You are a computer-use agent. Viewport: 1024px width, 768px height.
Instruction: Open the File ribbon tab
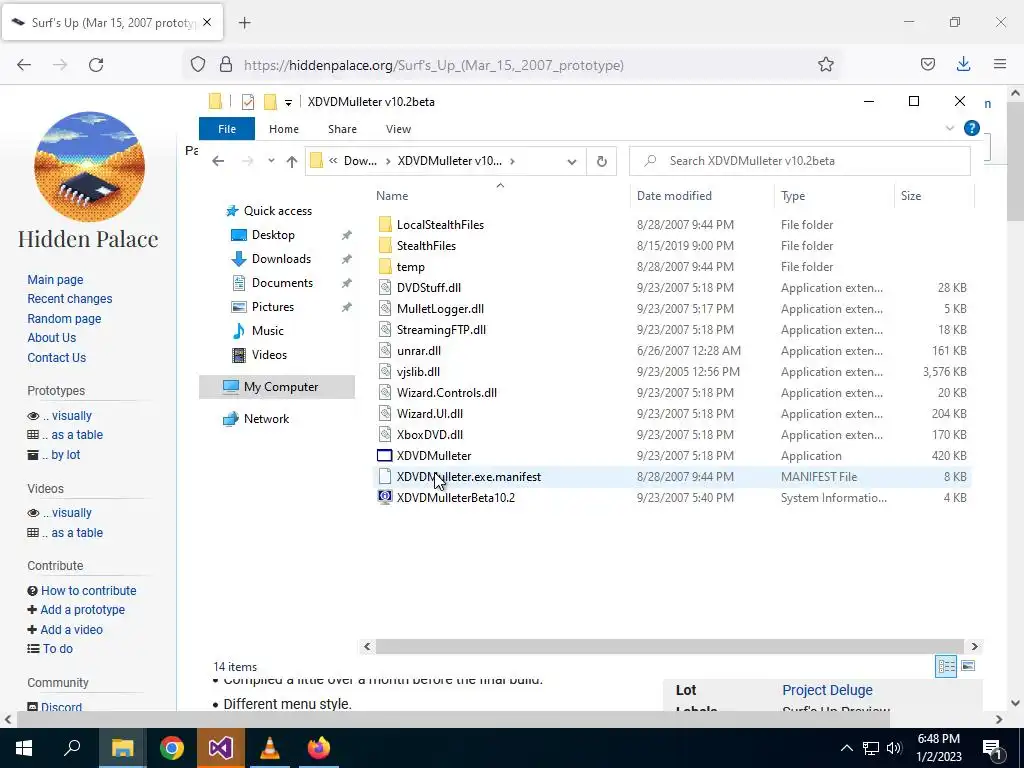coord(227,129)
